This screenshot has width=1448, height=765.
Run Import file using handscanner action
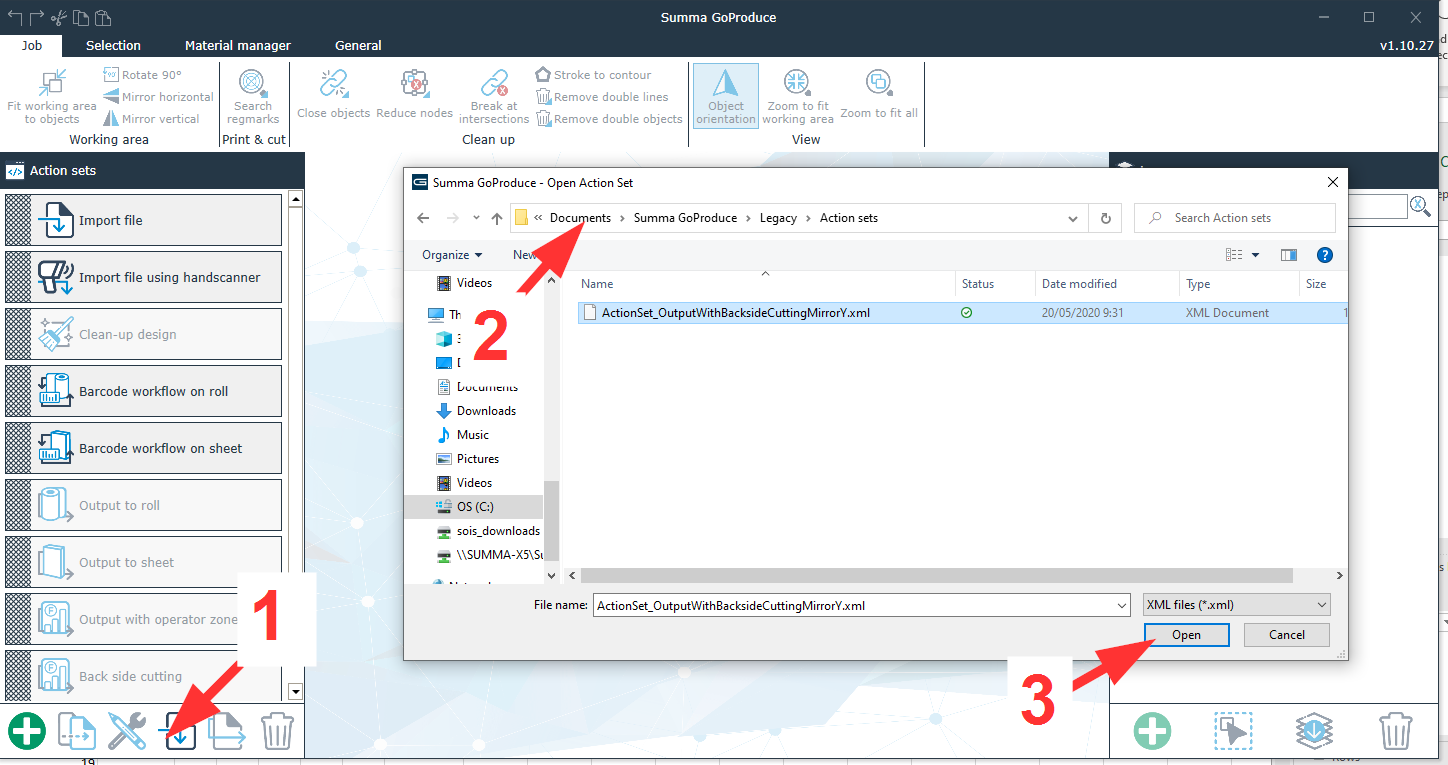coord(143,277)
